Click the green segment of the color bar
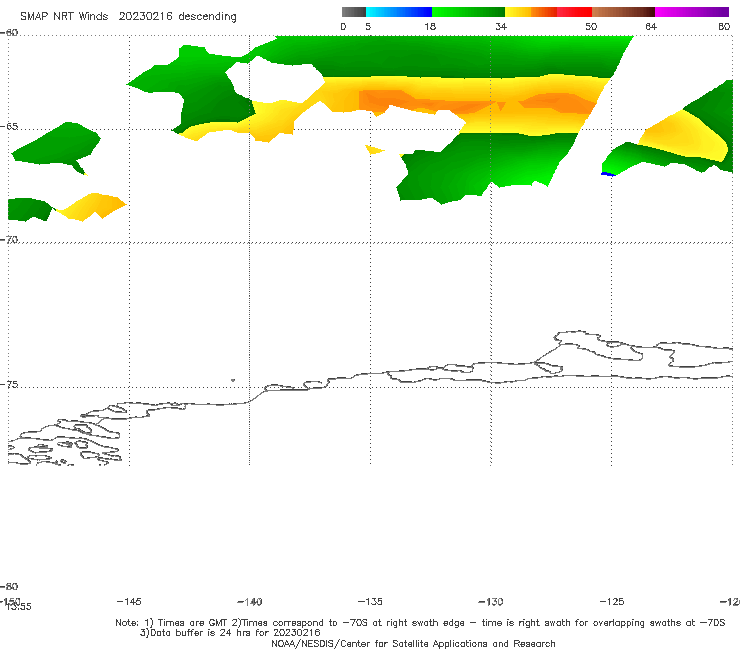 pyautogui.click(x=468, y=12)
